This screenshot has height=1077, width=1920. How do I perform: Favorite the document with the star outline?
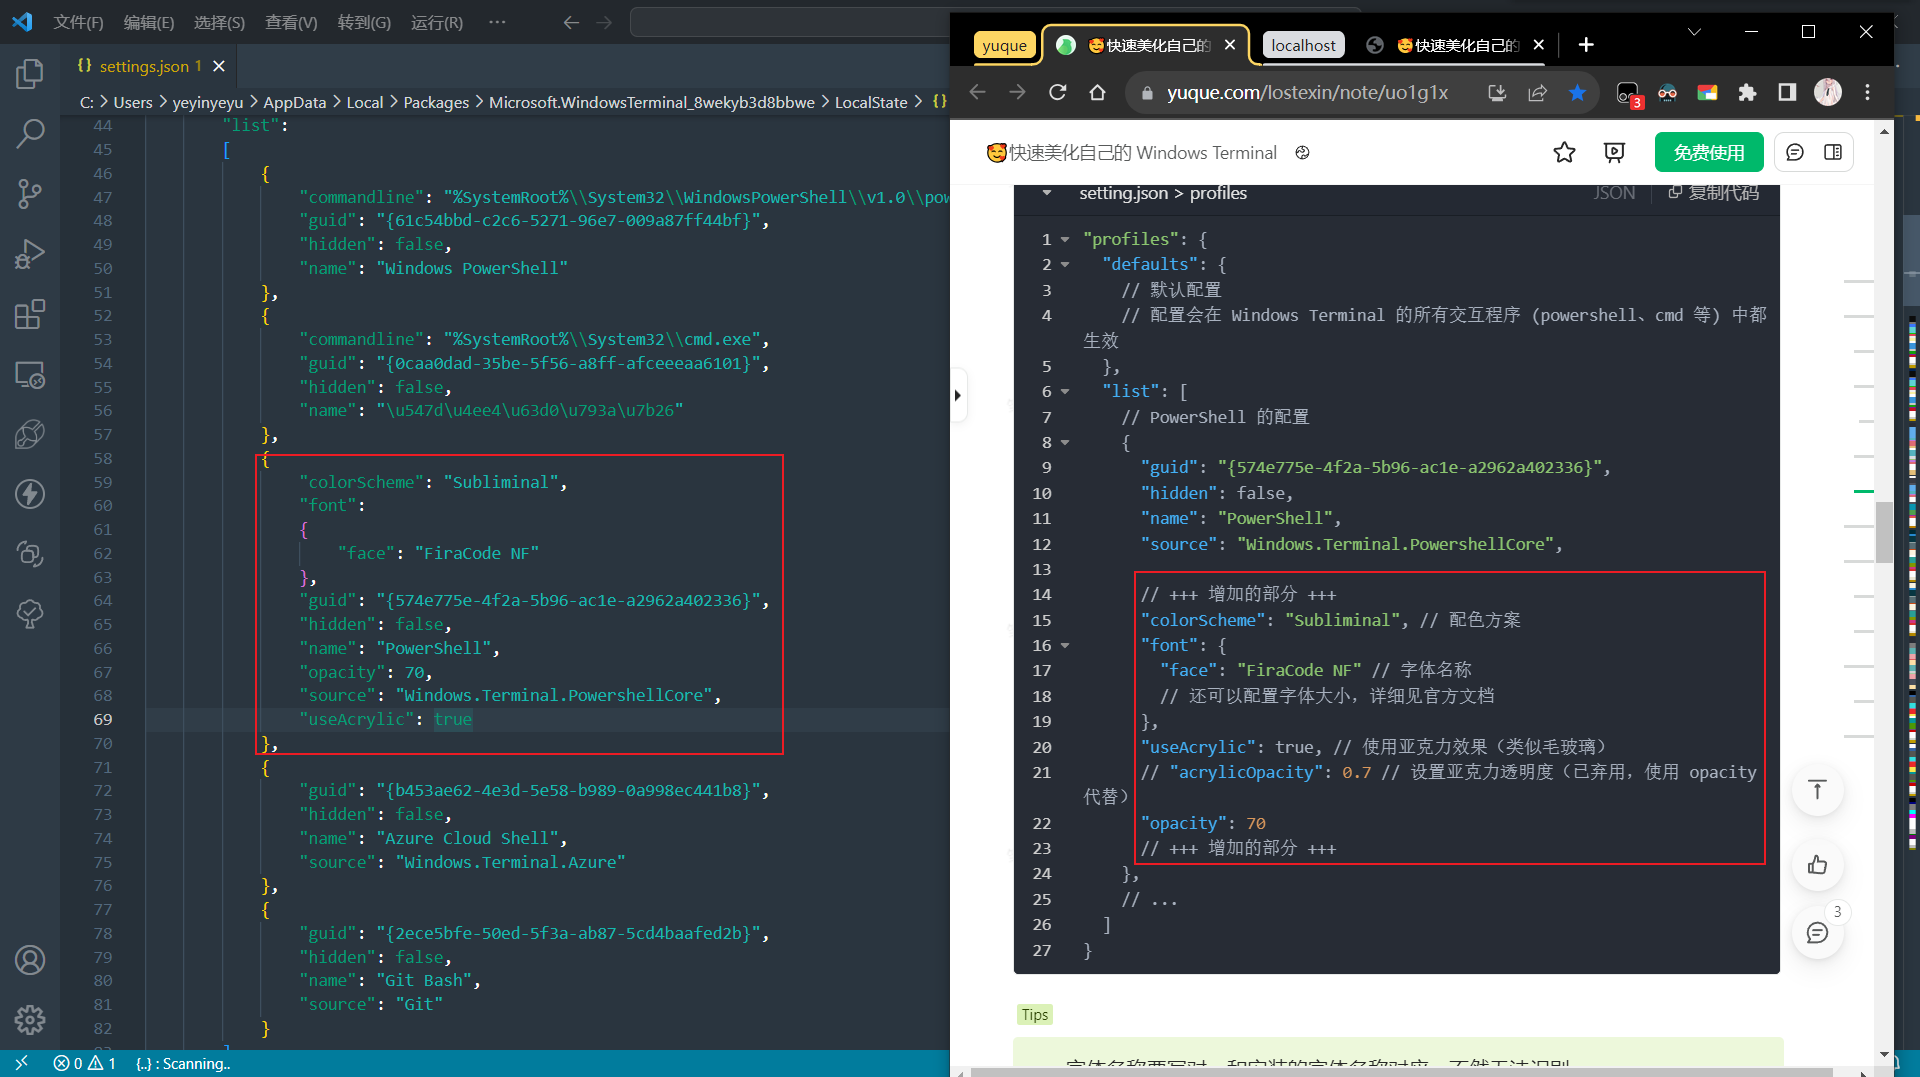pos(1564,152)
